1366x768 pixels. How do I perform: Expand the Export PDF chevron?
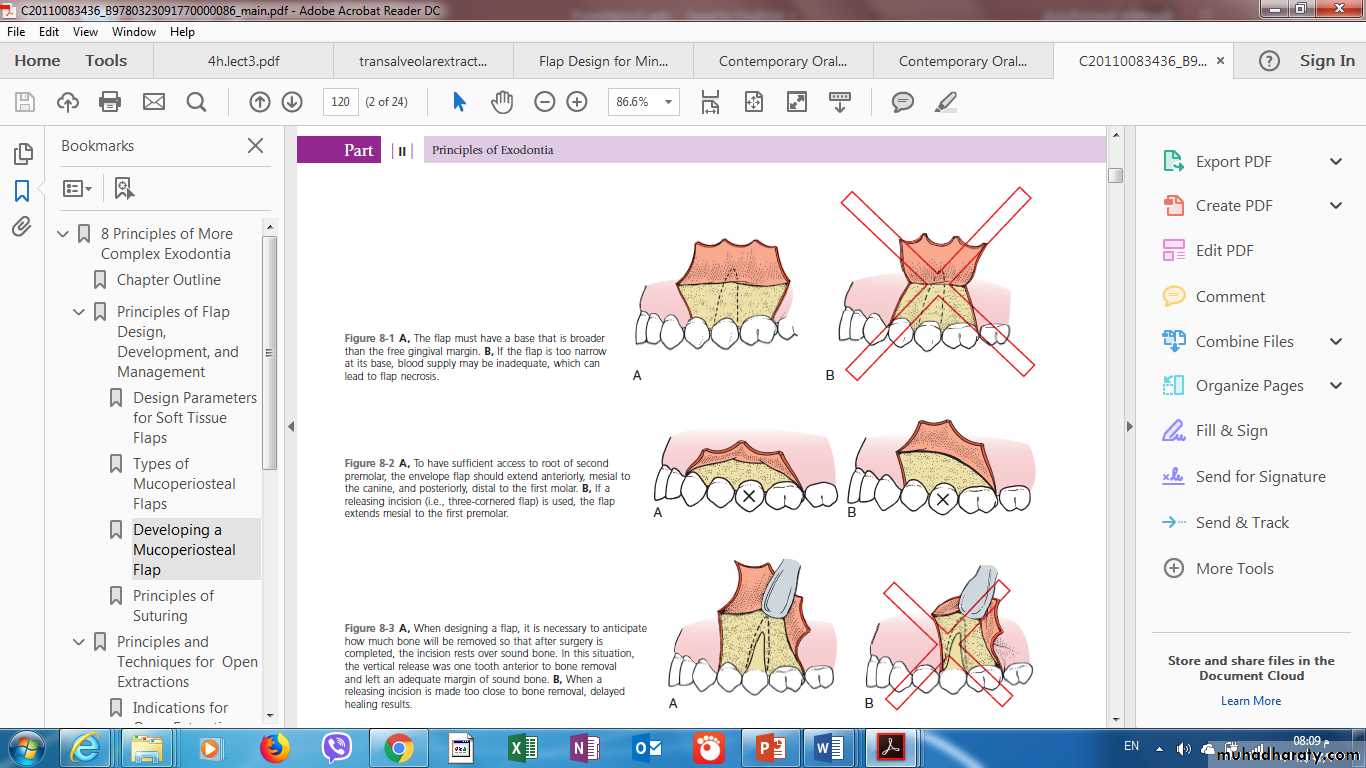coord(1335,161)
